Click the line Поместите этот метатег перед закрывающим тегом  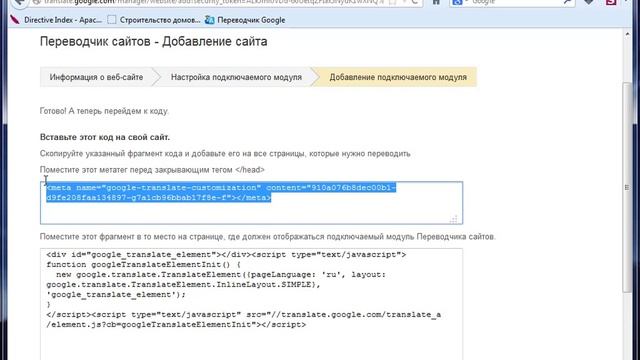(152, 169)
